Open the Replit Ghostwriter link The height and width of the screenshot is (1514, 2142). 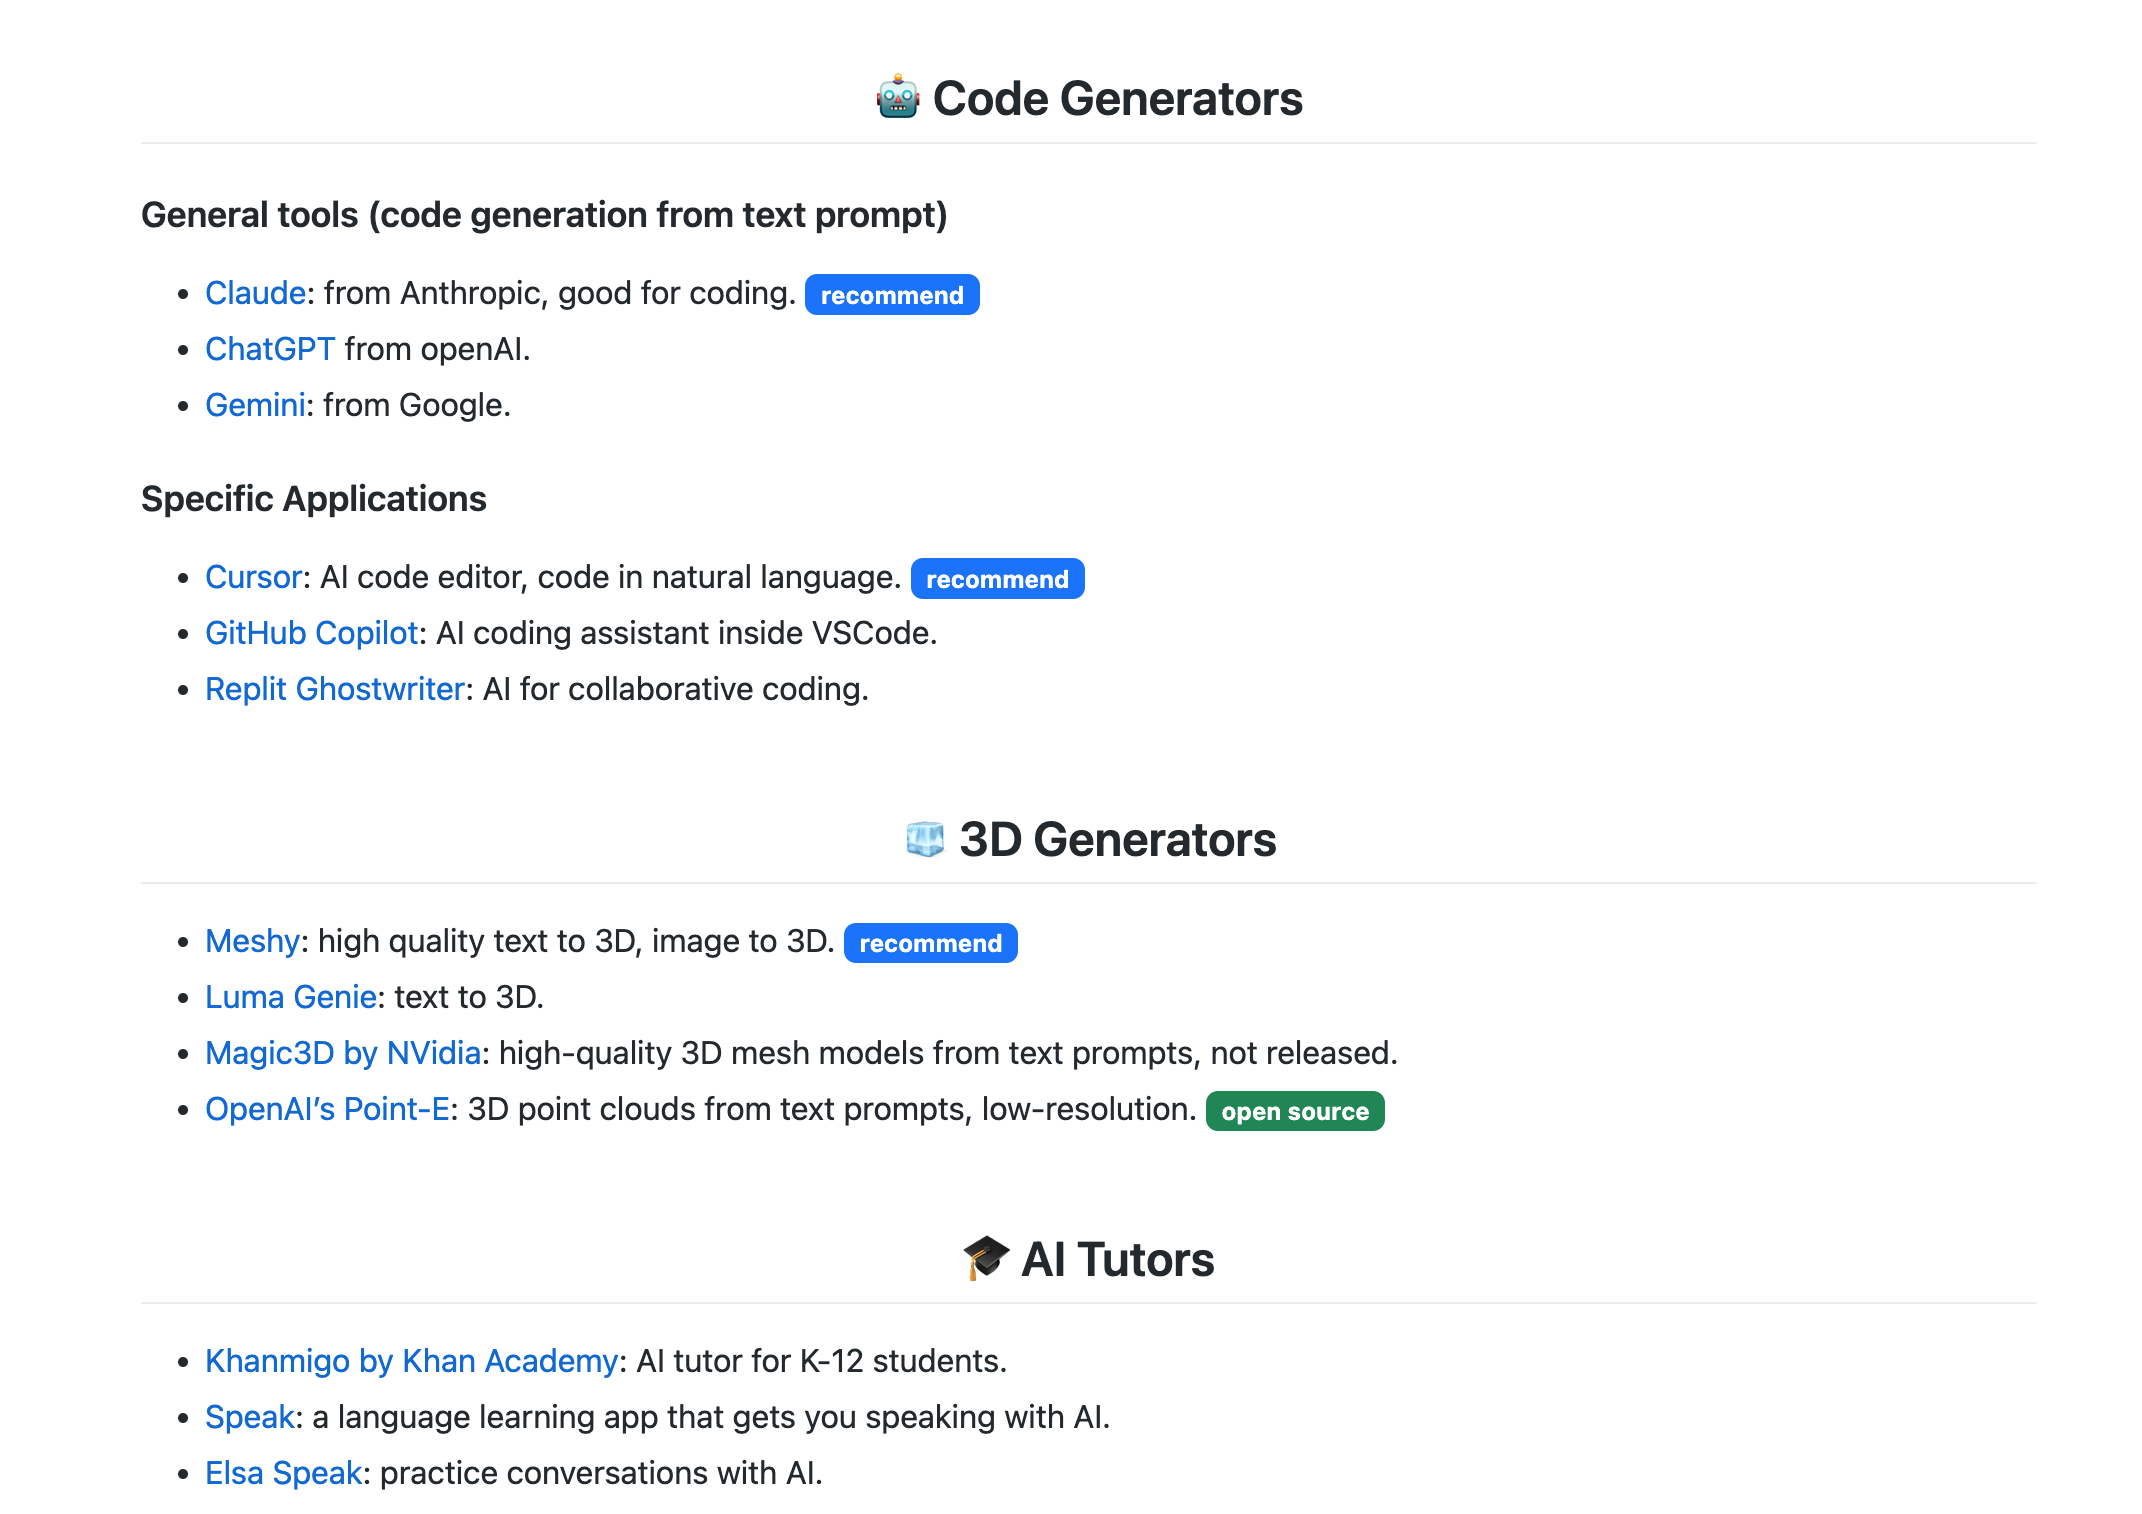pyautogui.click(x=335, y=689)
